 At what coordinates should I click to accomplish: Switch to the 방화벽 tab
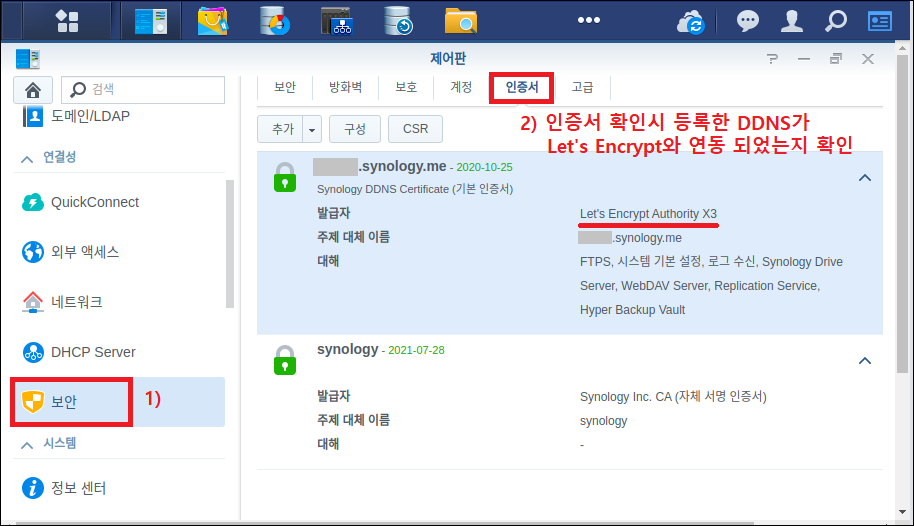346,87
